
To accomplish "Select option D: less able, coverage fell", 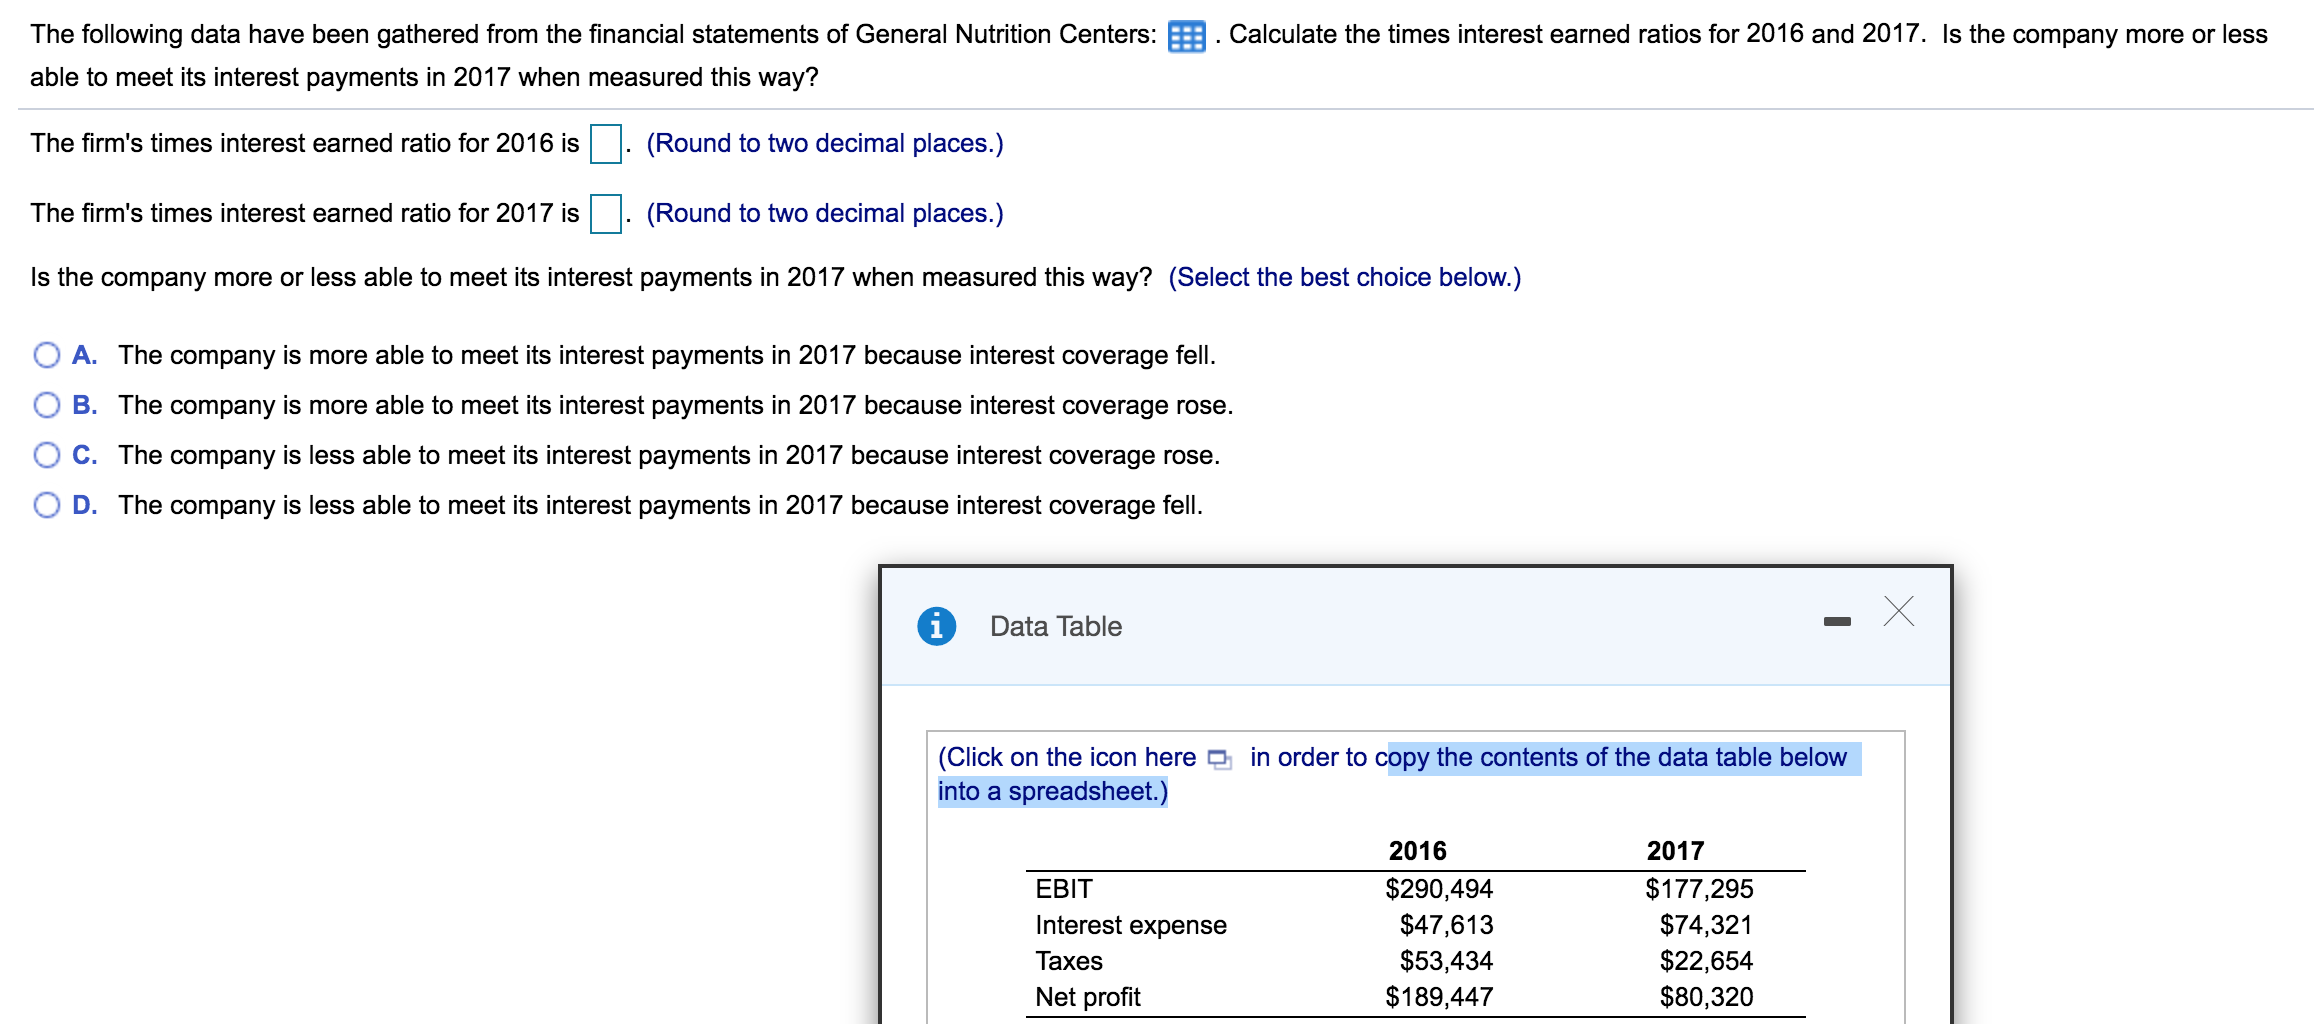I will [x=47, y=505].
